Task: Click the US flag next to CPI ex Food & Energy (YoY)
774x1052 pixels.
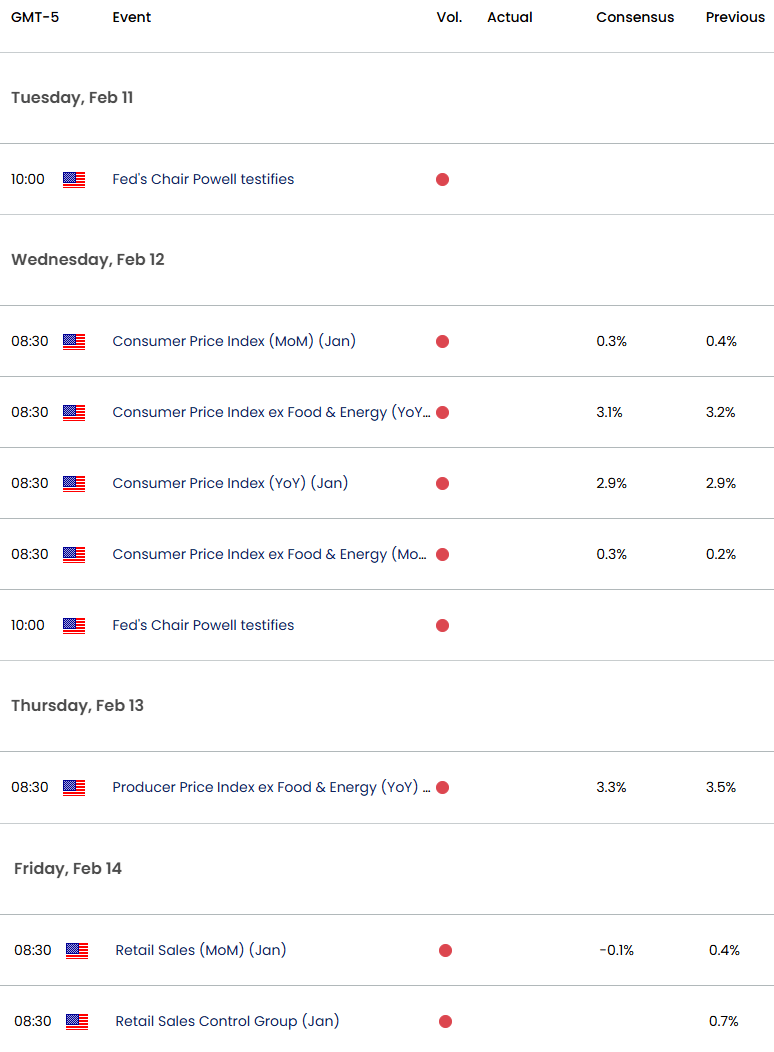Action: coord(74,412)
